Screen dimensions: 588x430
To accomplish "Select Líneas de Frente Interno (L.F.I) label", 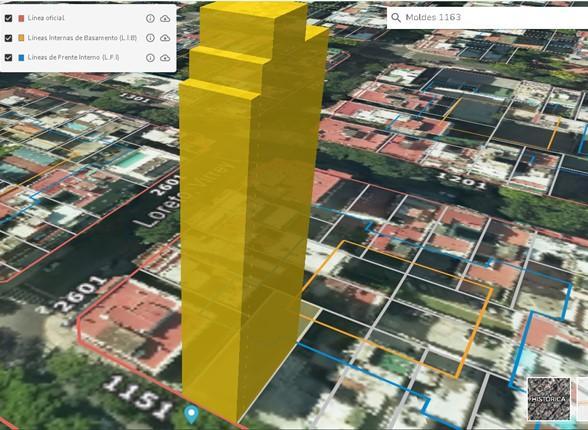I will [x=74, y=57].
